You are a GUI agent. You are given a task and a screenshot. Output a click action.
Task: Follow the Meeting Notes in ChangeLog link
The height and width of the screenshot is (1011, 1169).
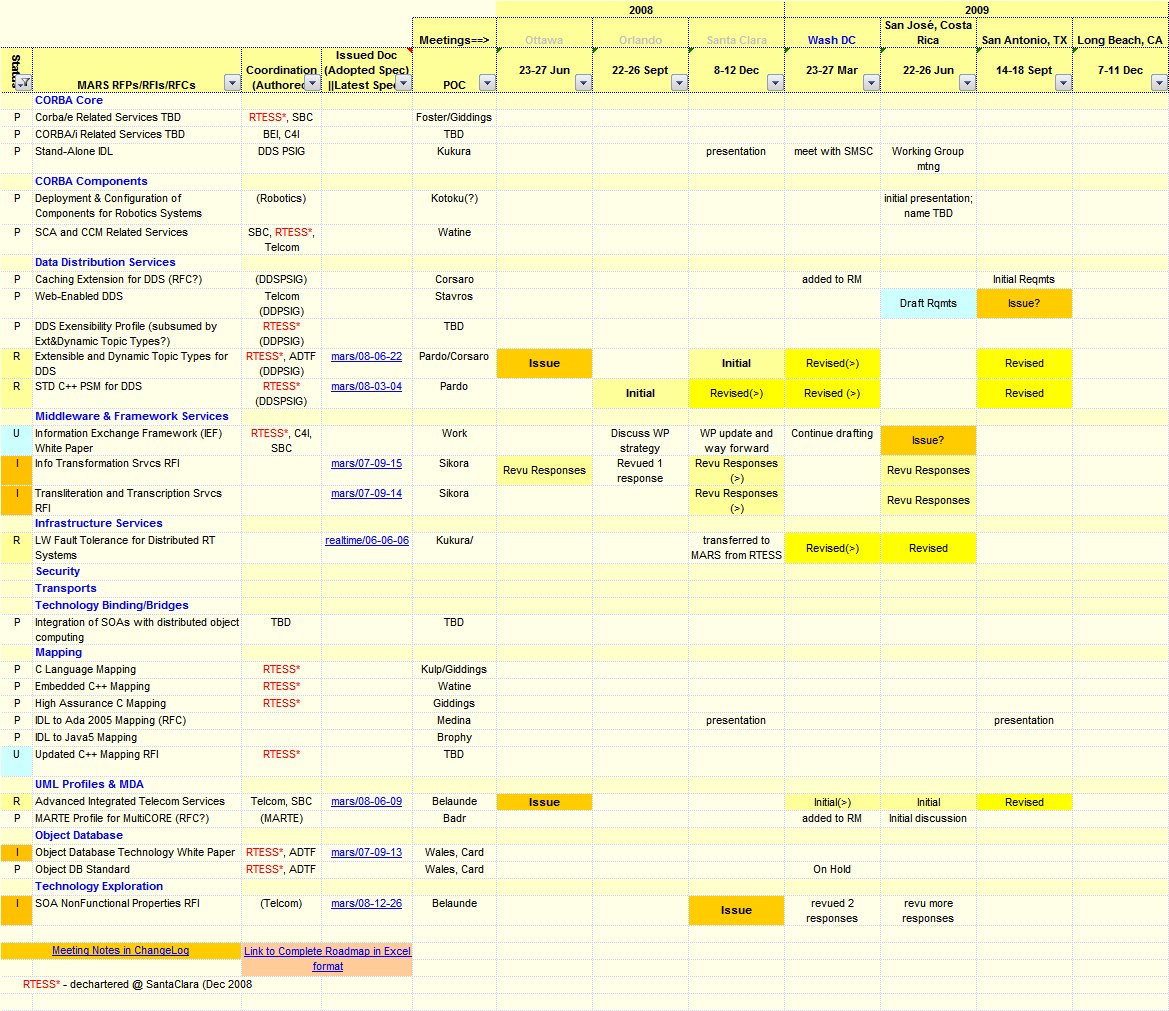(x=120, y=950)
